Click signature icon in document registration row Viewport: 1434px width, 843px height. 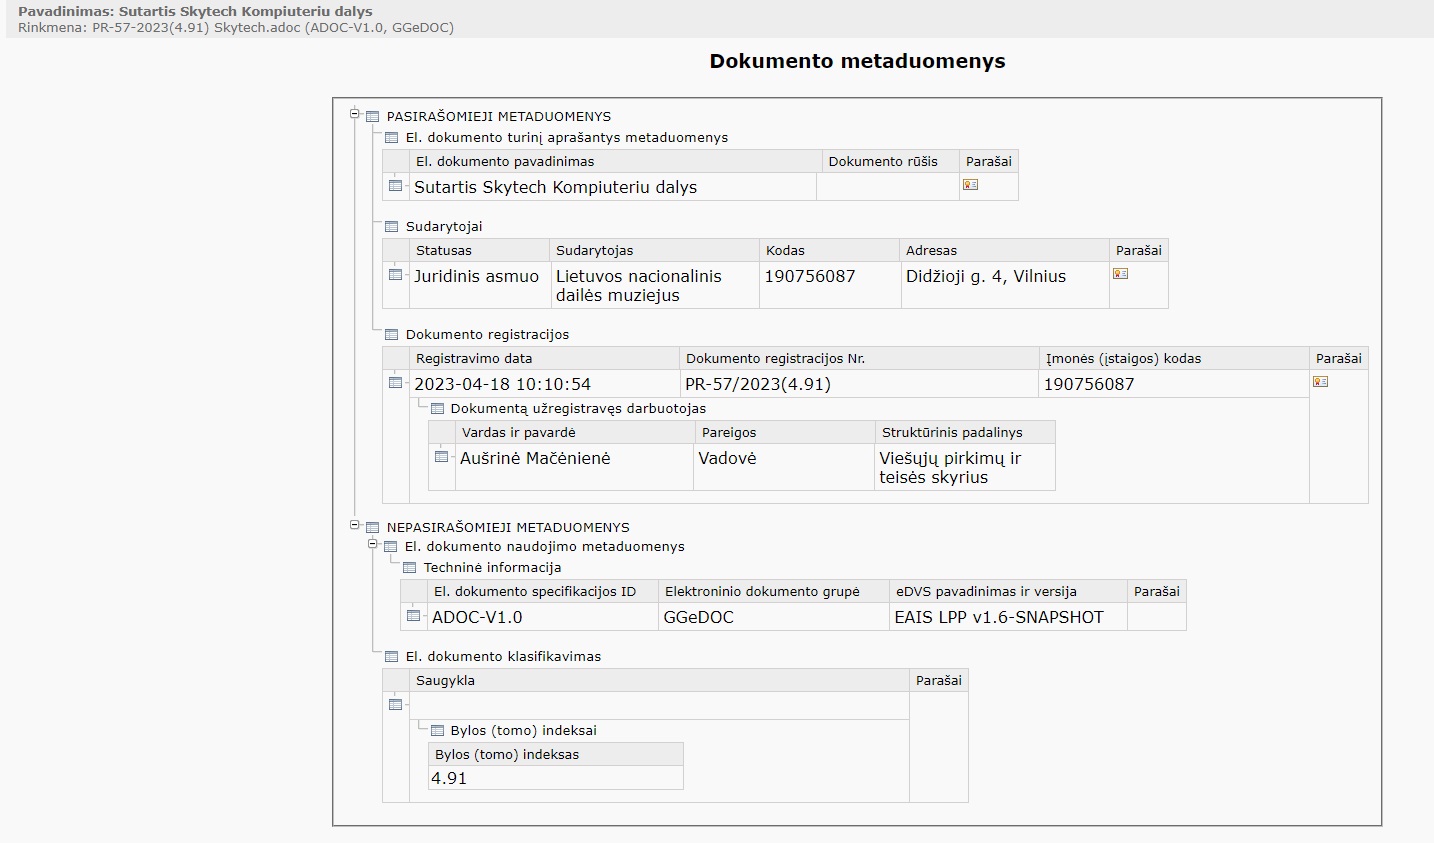coord(1320,382)
